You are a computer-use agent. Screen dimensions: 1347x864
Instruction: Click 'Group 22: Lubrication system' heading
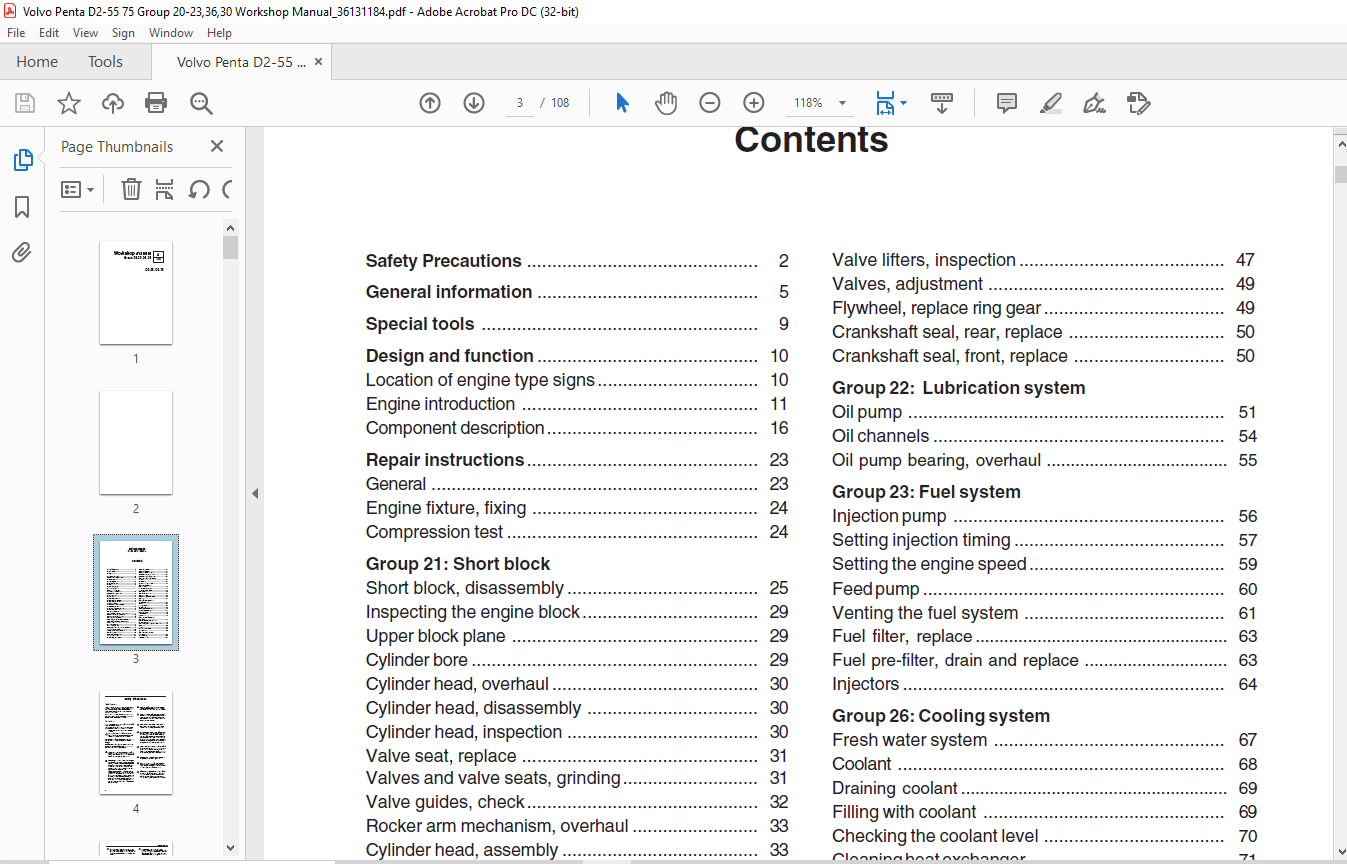pos(959,388)
